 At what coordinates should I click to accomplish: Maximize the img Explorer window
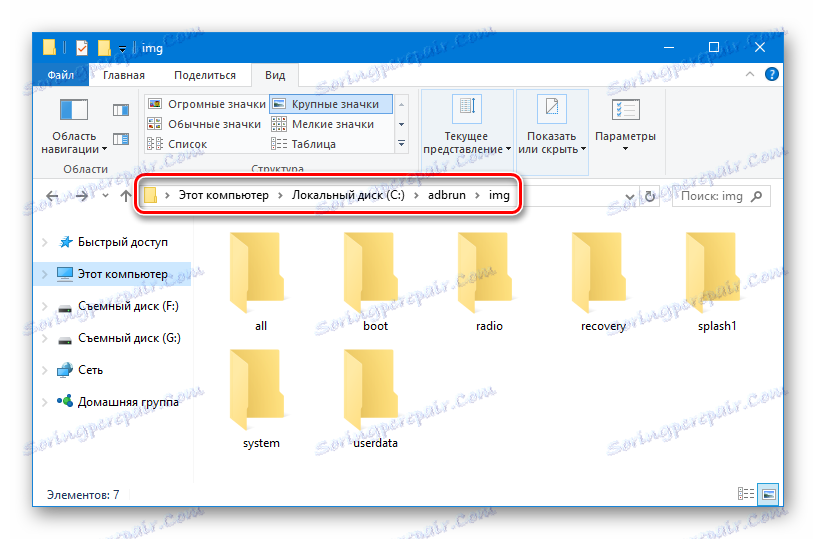point(714,48)
